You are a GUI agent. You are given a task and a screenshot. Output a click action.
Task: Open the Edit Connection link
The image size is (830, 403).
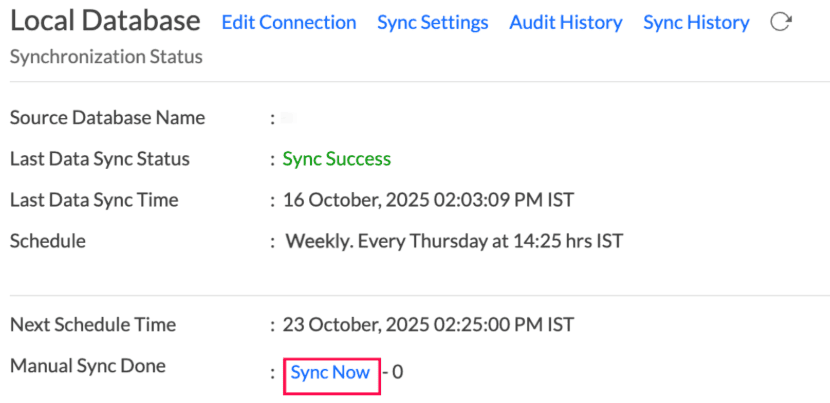click(288, 22)
